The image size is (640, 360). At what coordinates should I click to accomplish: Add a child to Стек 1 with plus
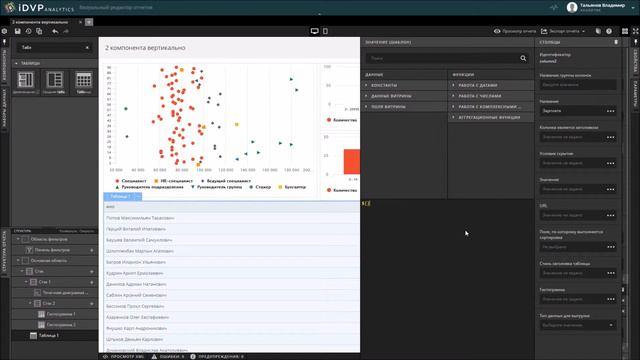92,282
